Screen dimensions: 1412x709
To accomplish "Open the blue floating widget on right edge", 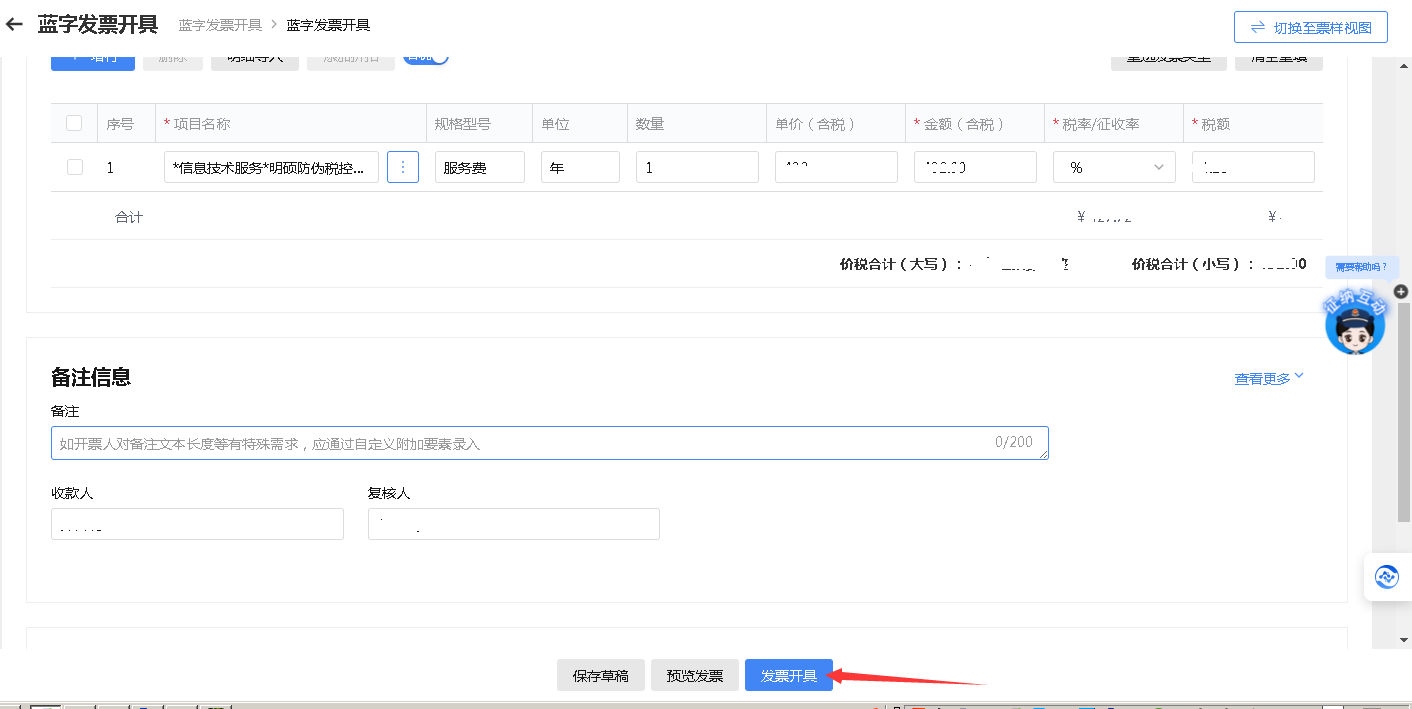I will (1387, 577).
